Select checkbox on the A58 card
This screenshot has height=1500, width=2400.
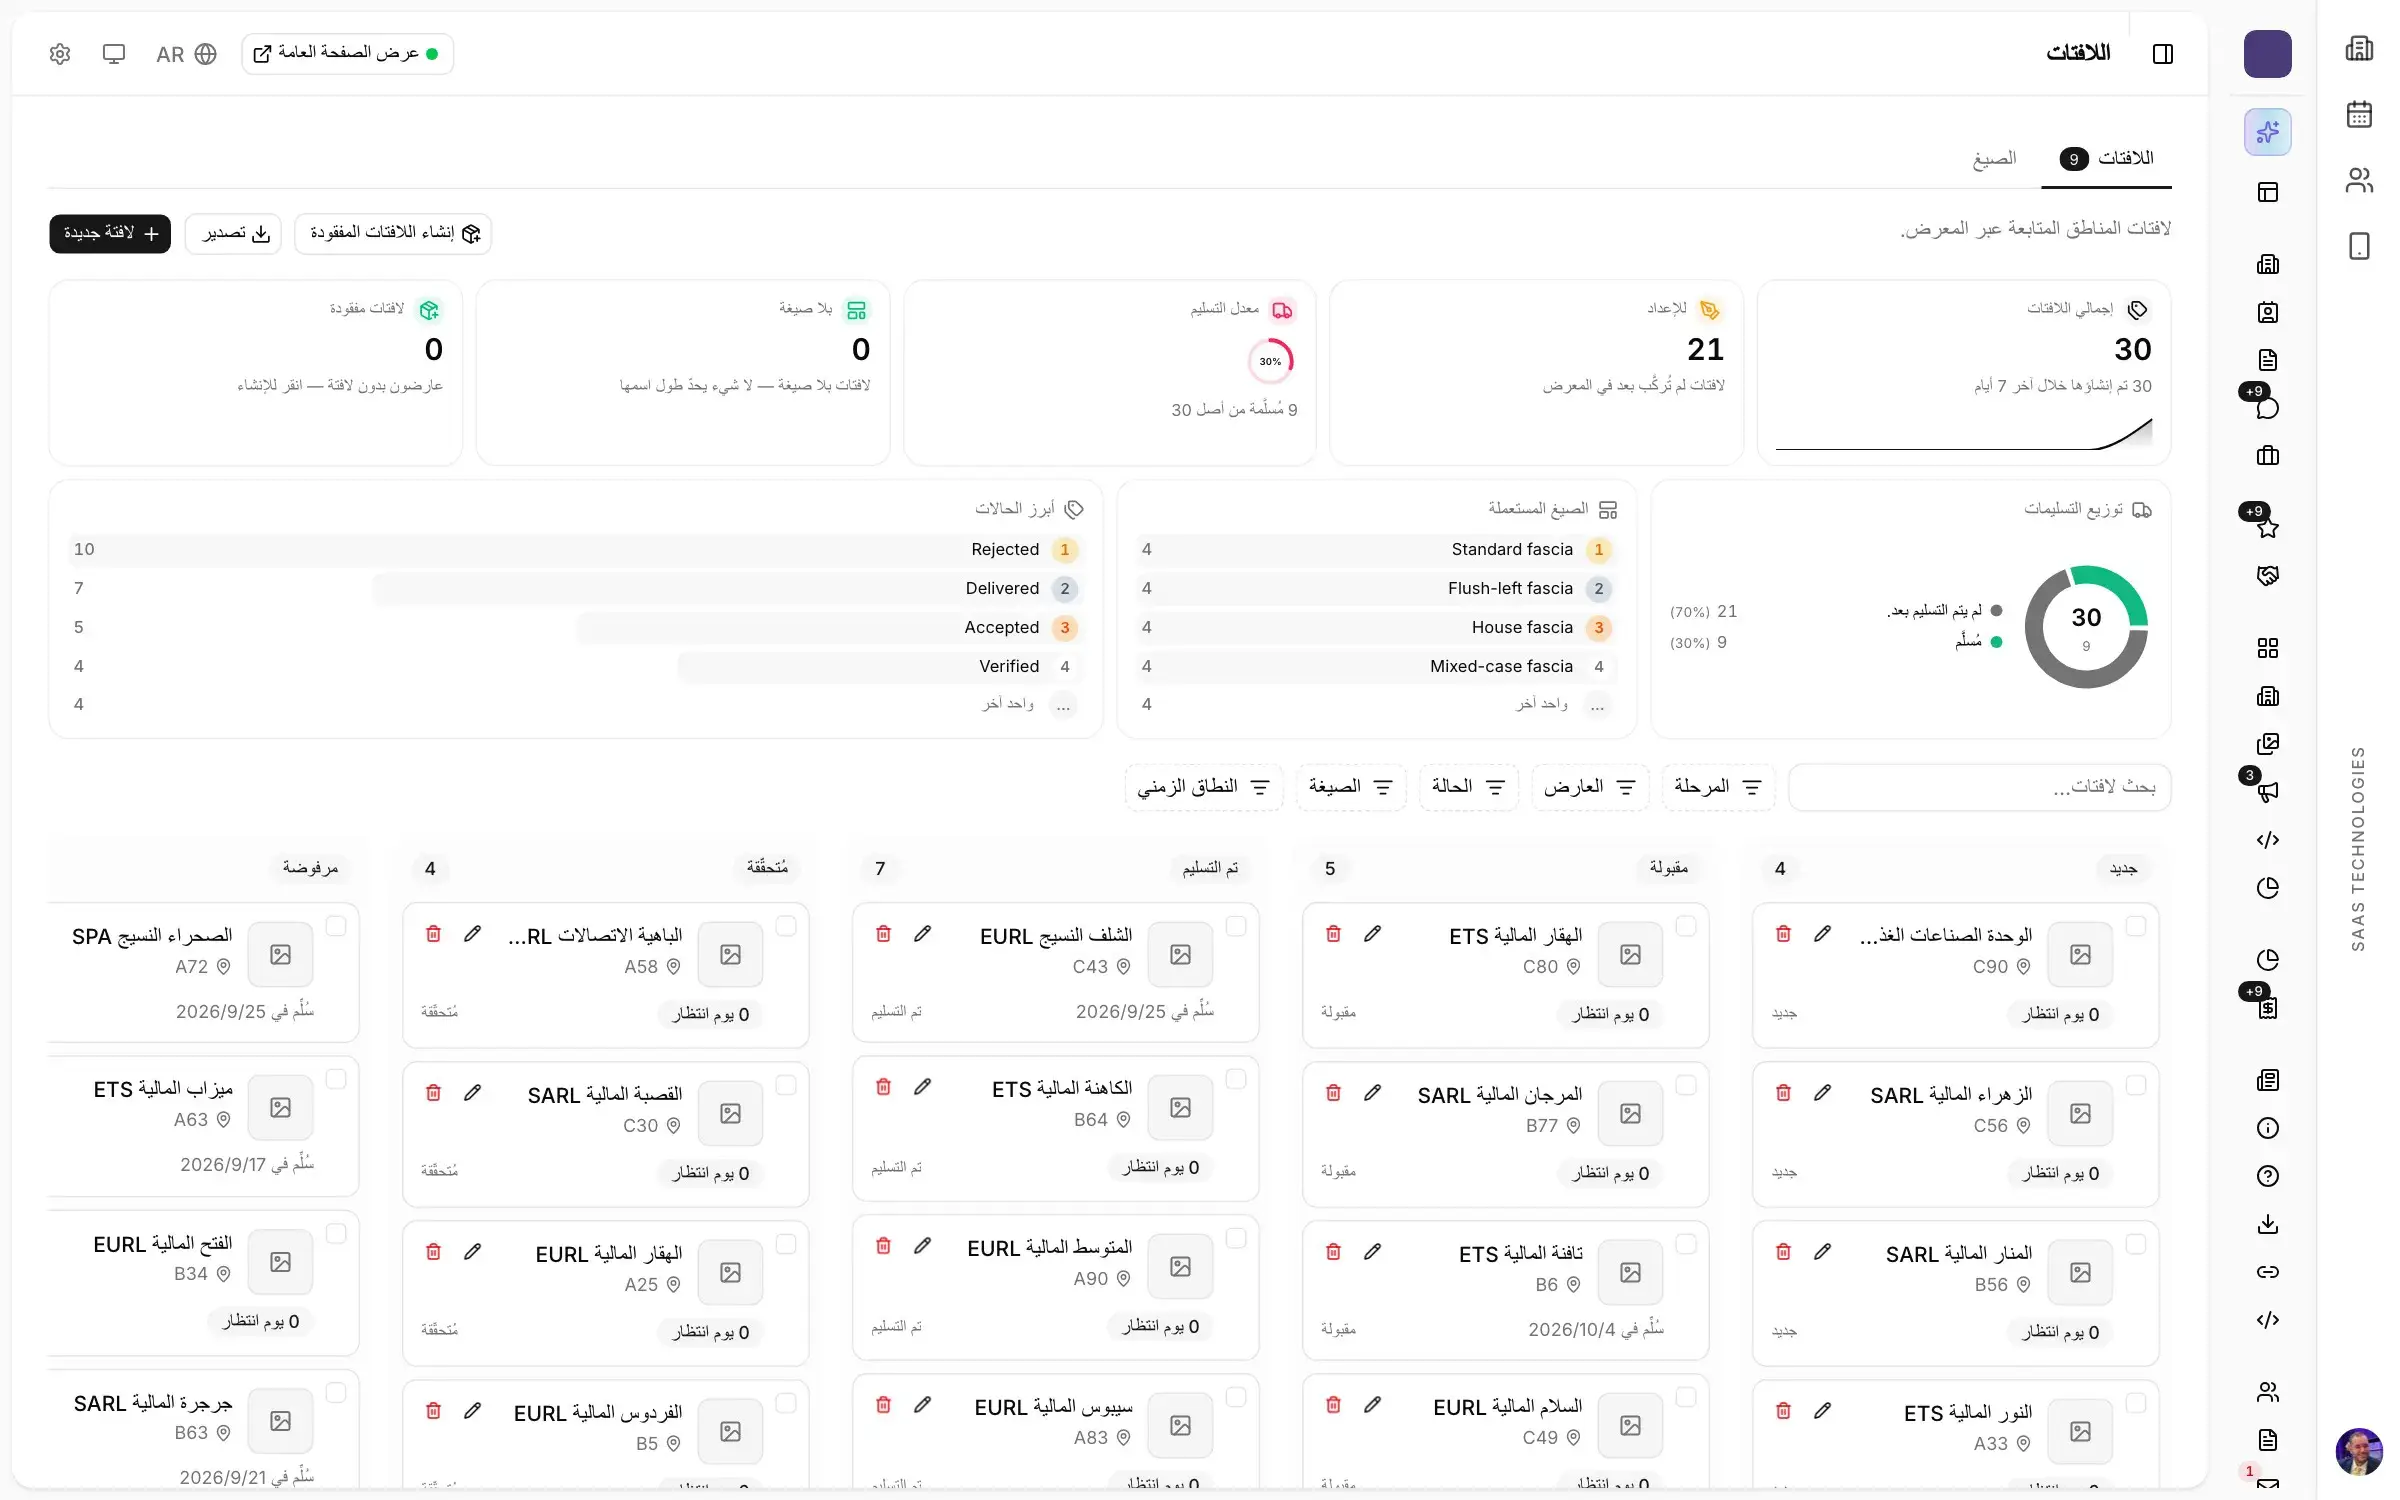click(x=786, y=926)
